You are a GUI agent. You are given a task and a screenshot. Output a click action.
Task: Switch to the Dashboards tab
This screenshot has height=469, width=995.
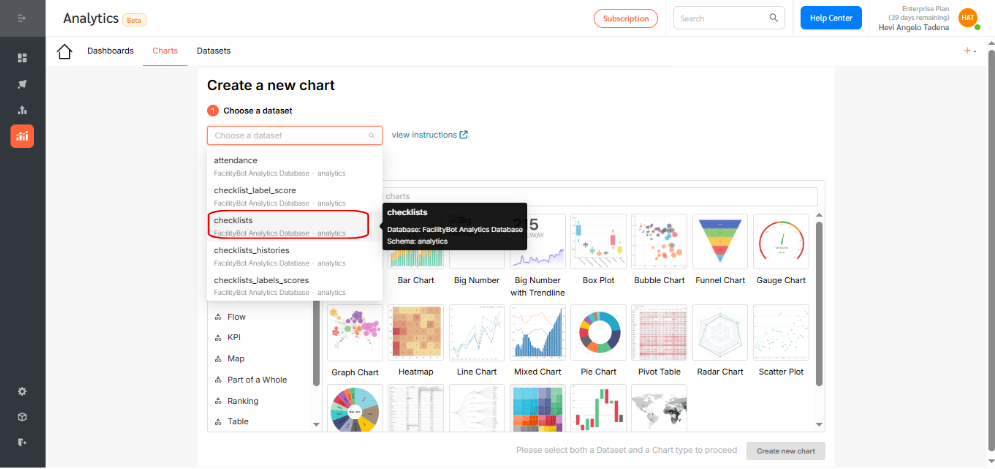110,51
